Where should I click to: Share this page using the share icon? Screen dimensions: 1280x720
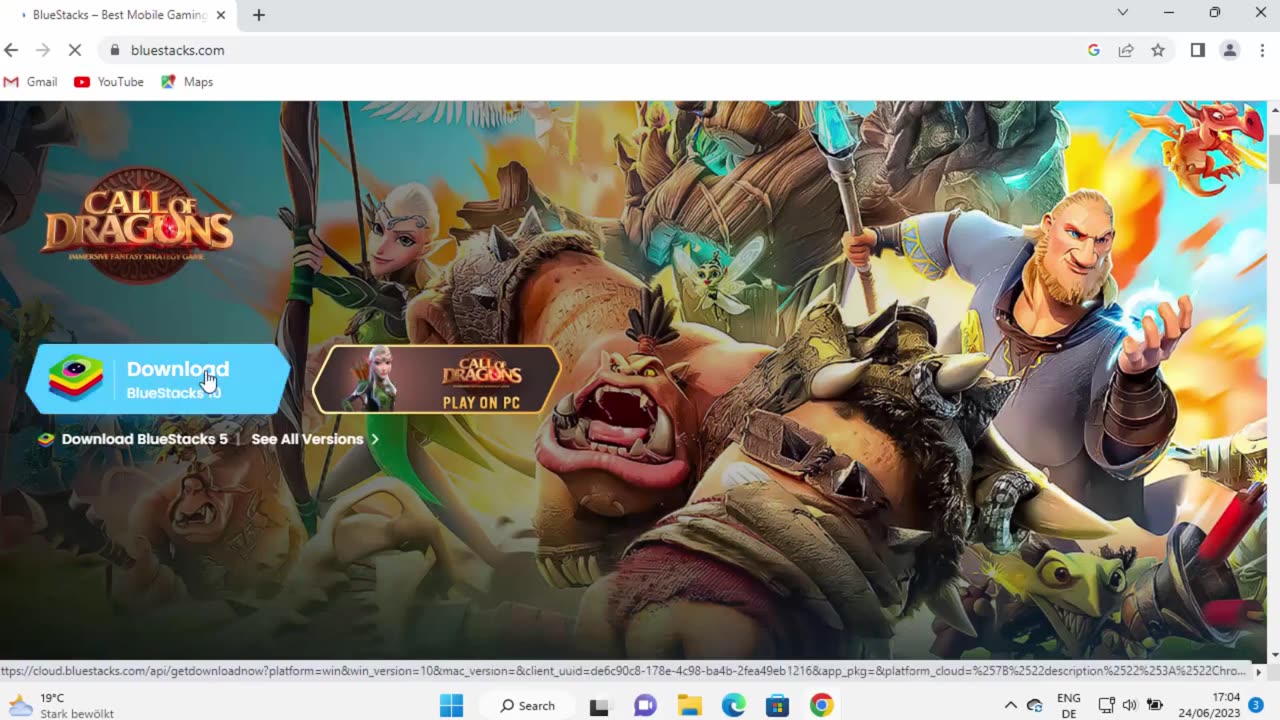[1126, 50]
